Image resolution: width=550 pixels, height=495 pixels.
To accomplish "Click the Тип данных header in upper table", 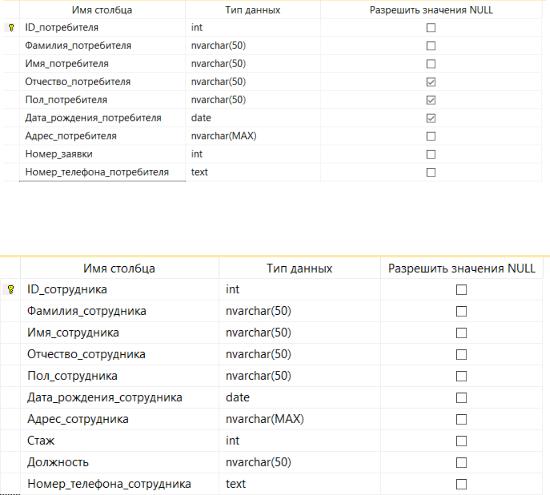I will click(253, 10).
